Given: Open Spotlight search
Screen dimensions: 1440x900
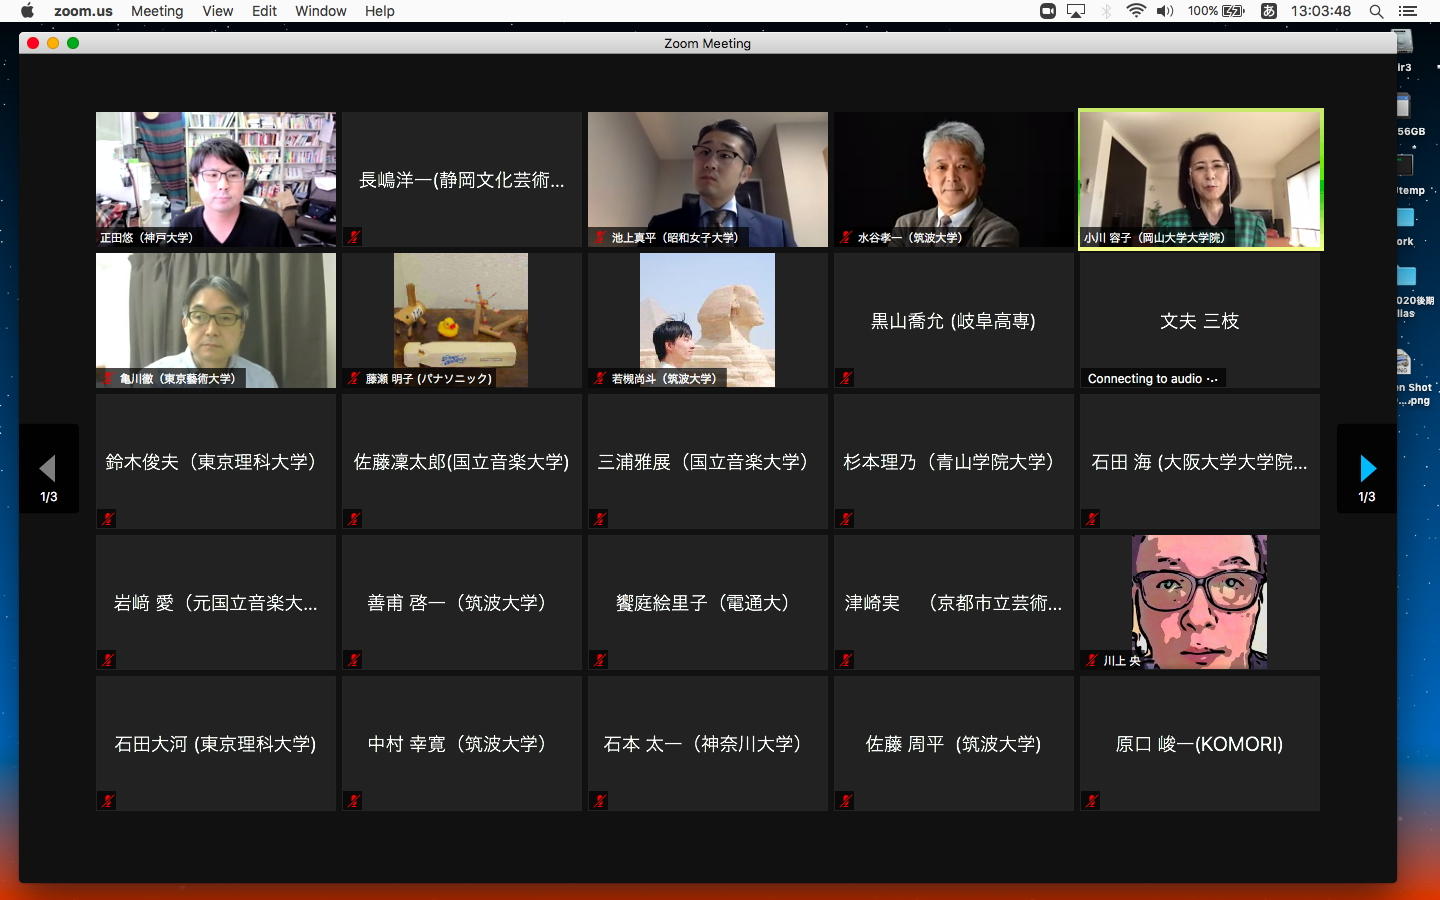Looking at the screenshot, I should point(1376,11).
